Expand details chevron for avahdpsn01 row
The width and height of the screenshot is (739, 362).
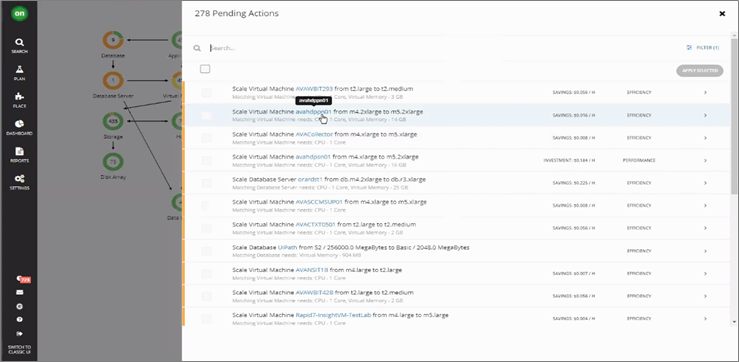705,160
